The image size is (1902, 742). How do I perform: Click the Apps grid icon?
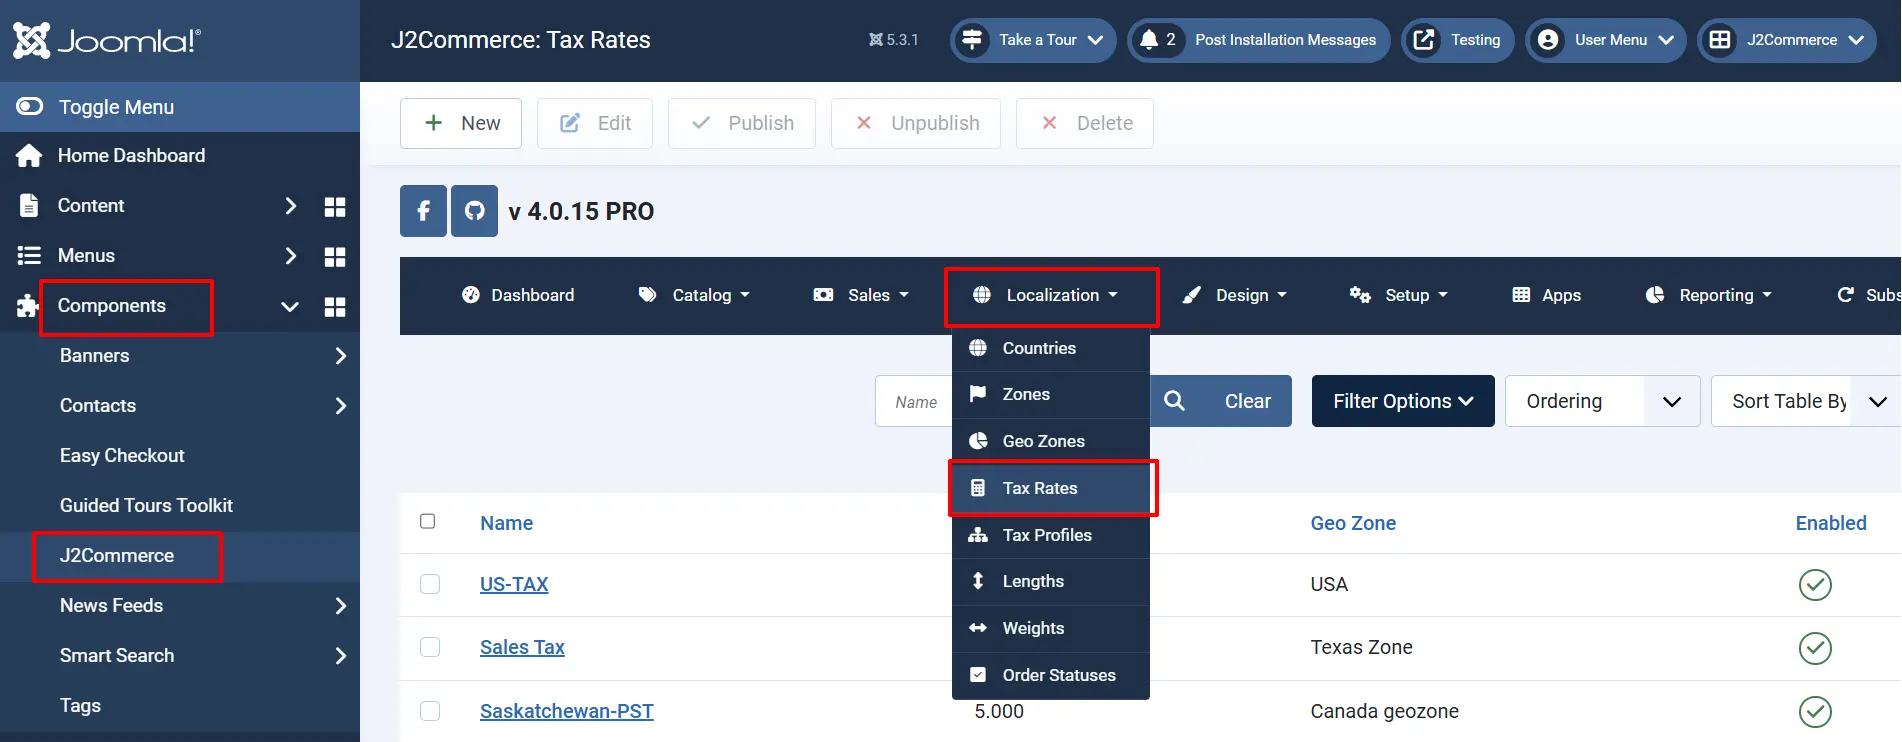coord(1521,295)
